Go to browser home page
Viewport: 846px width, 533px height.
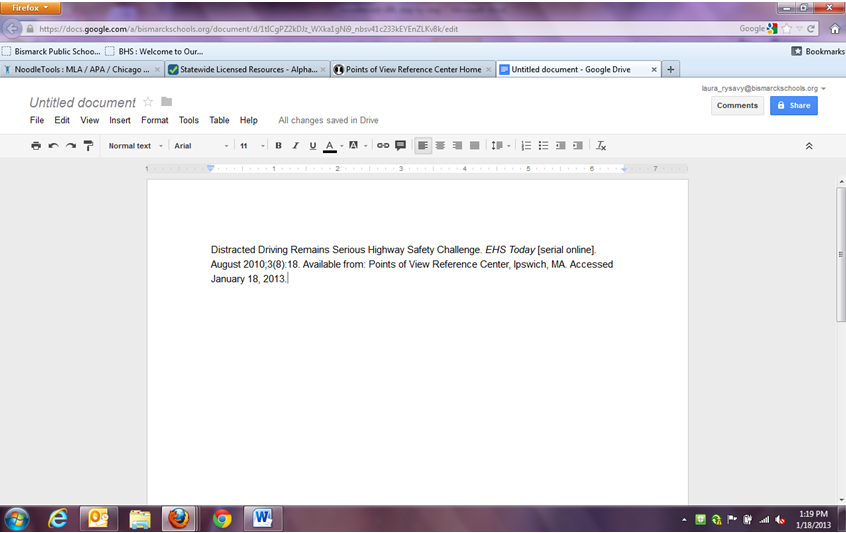[835, 29]
